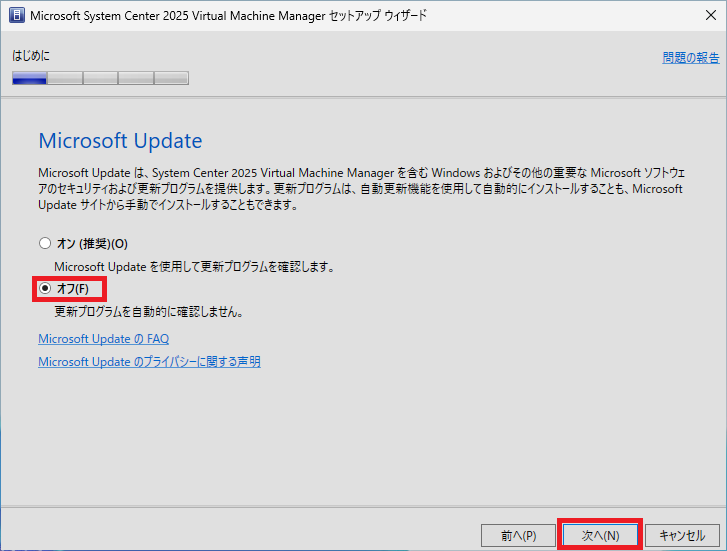
Task: Click text 更新プログラムを自動的に確認しません。
Action: coord(149,312)
